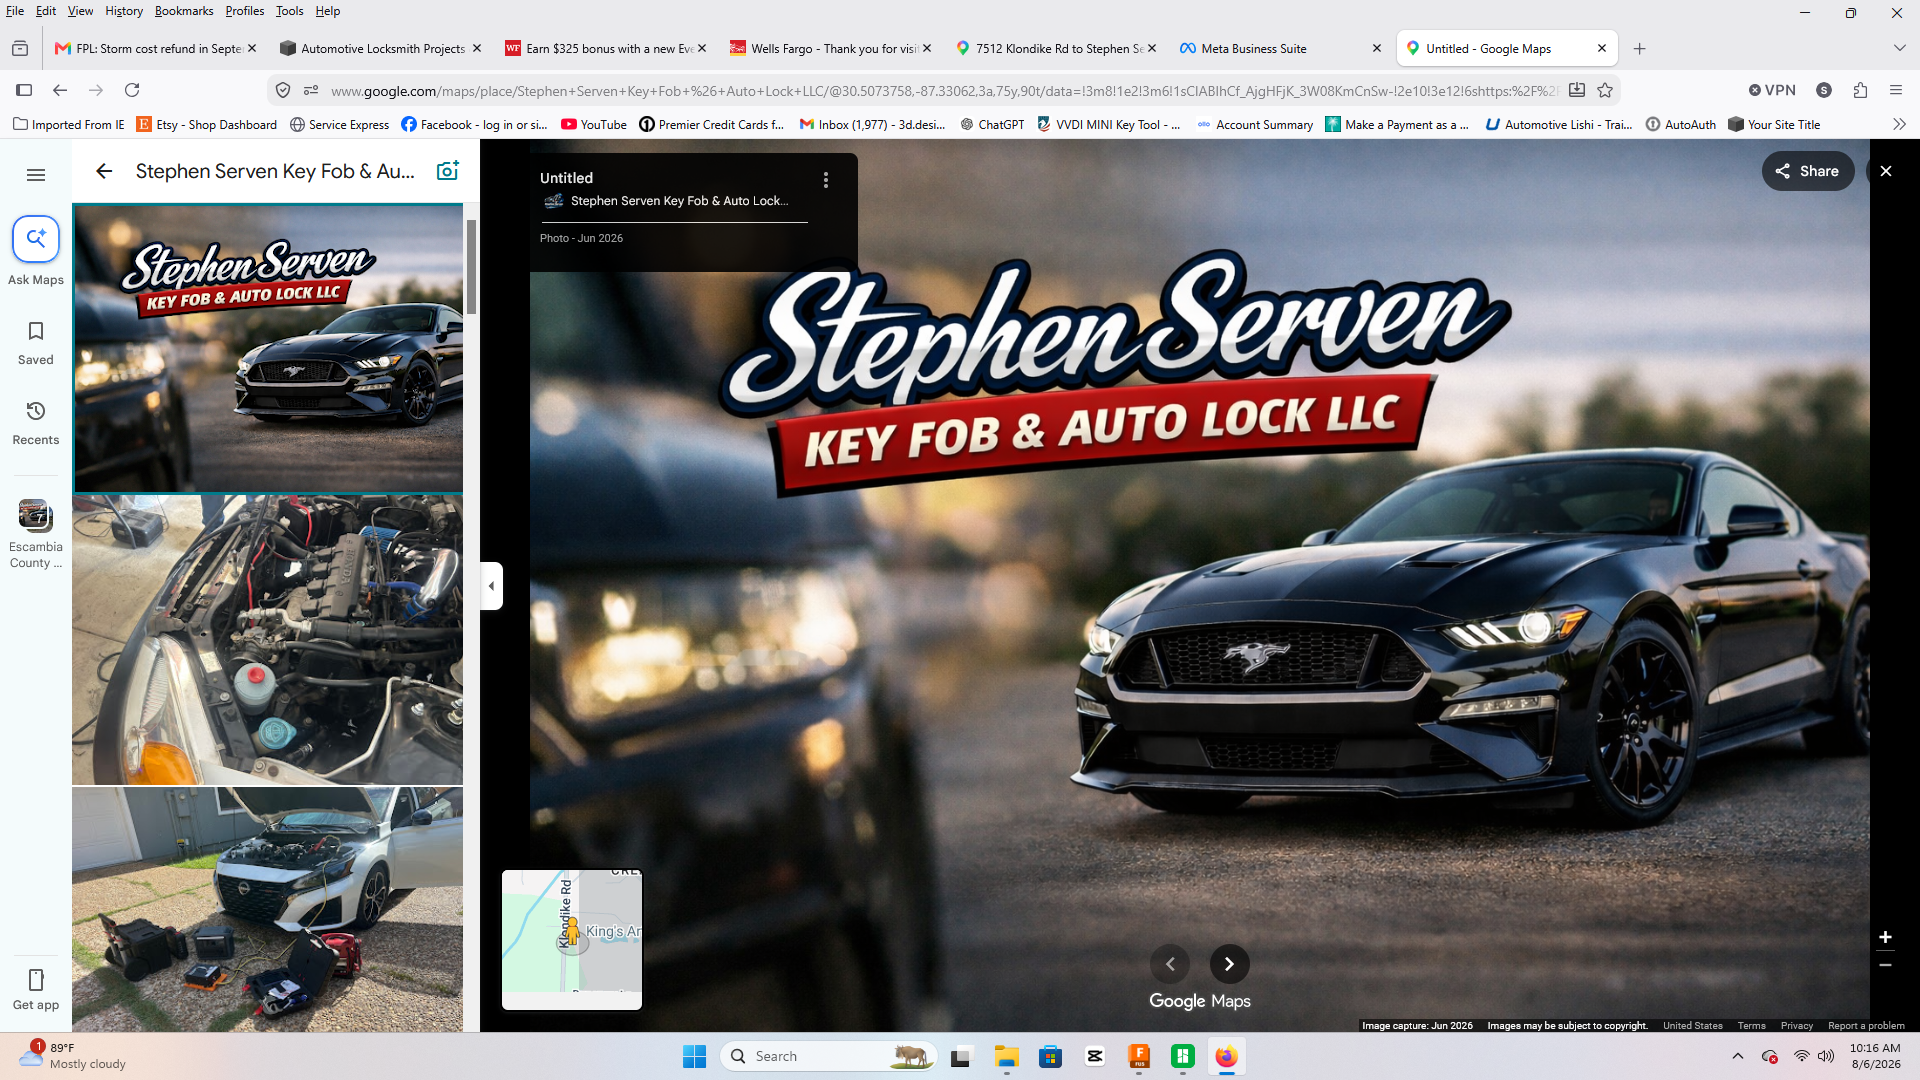The height and width of the screenshot is (1080, 1920).
Task: Bookmark this page with the star
Action: point(1605,90)
